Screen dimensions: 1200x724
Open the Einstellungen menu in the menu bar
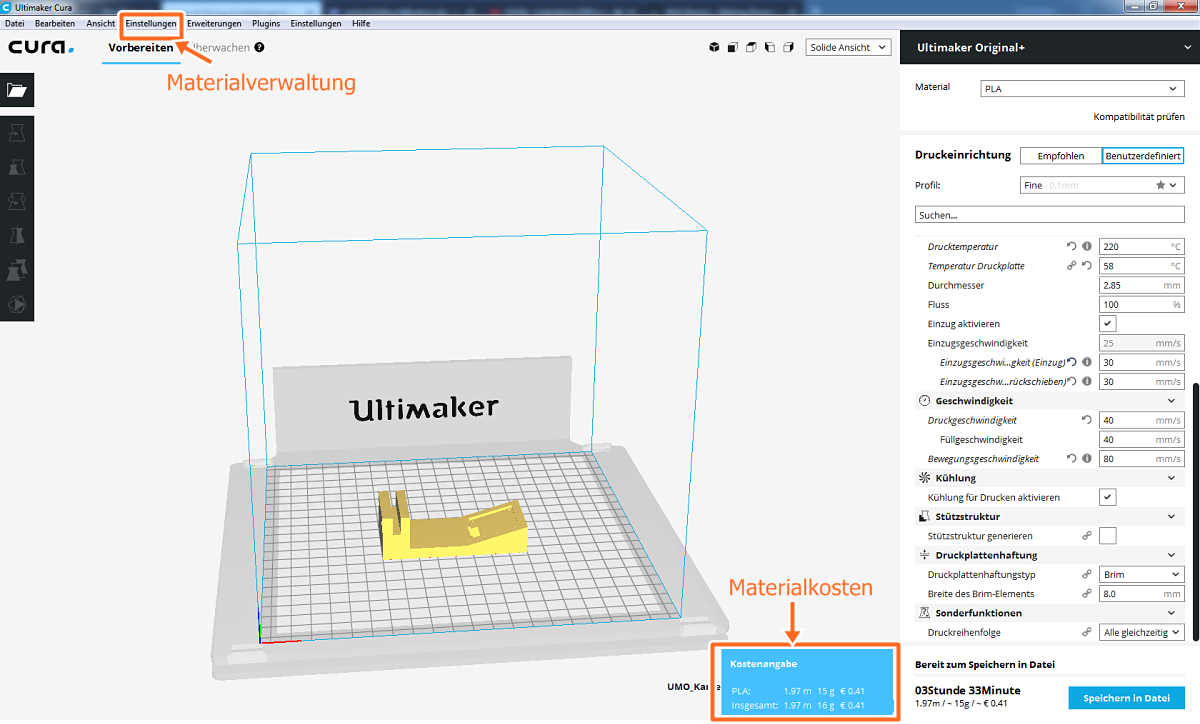[x=150, y=23]
